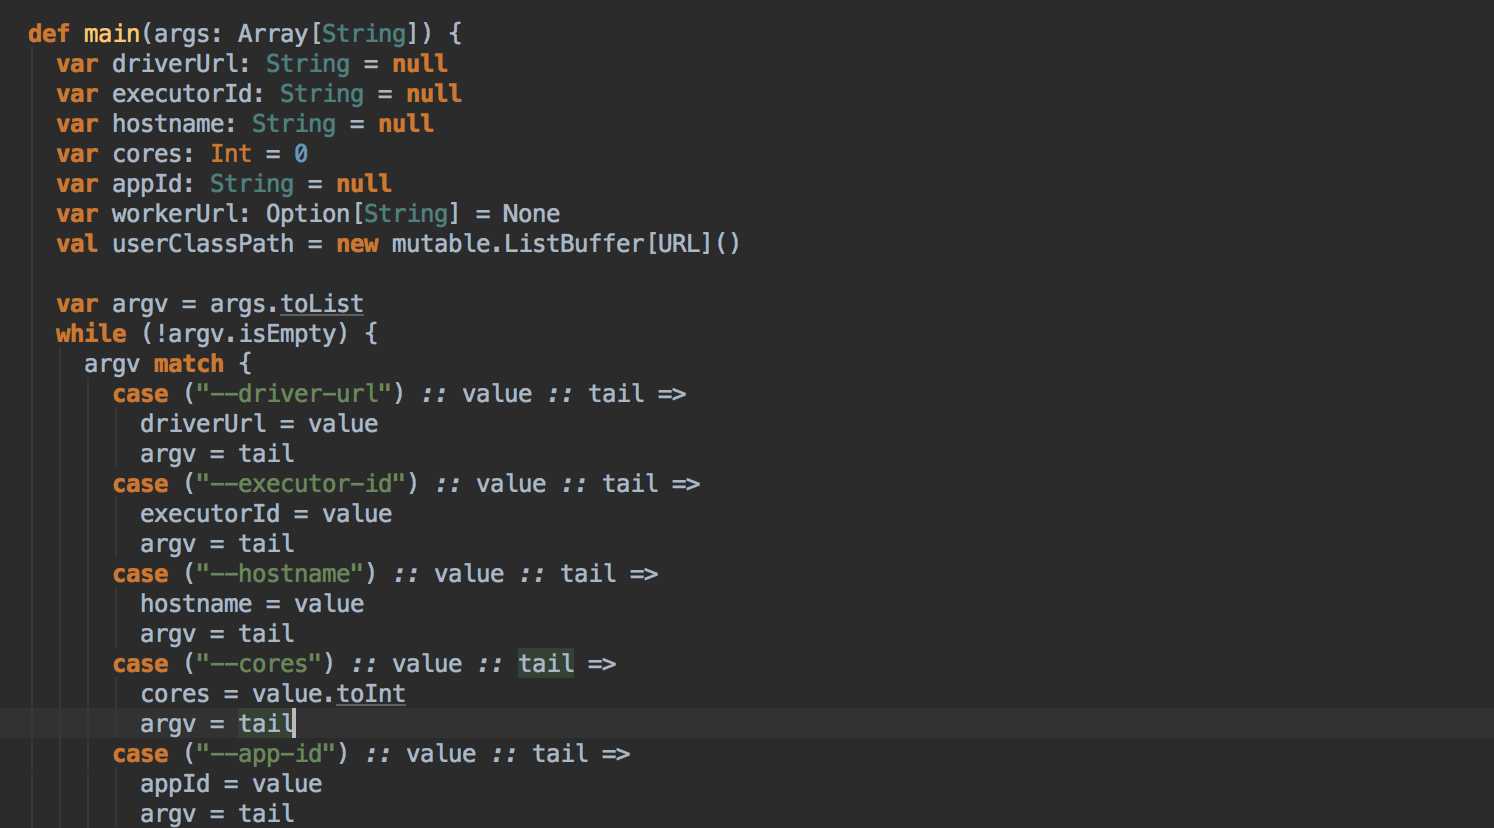Click the 'while' keyword
Screen dimensions: 1494x828
91,334
